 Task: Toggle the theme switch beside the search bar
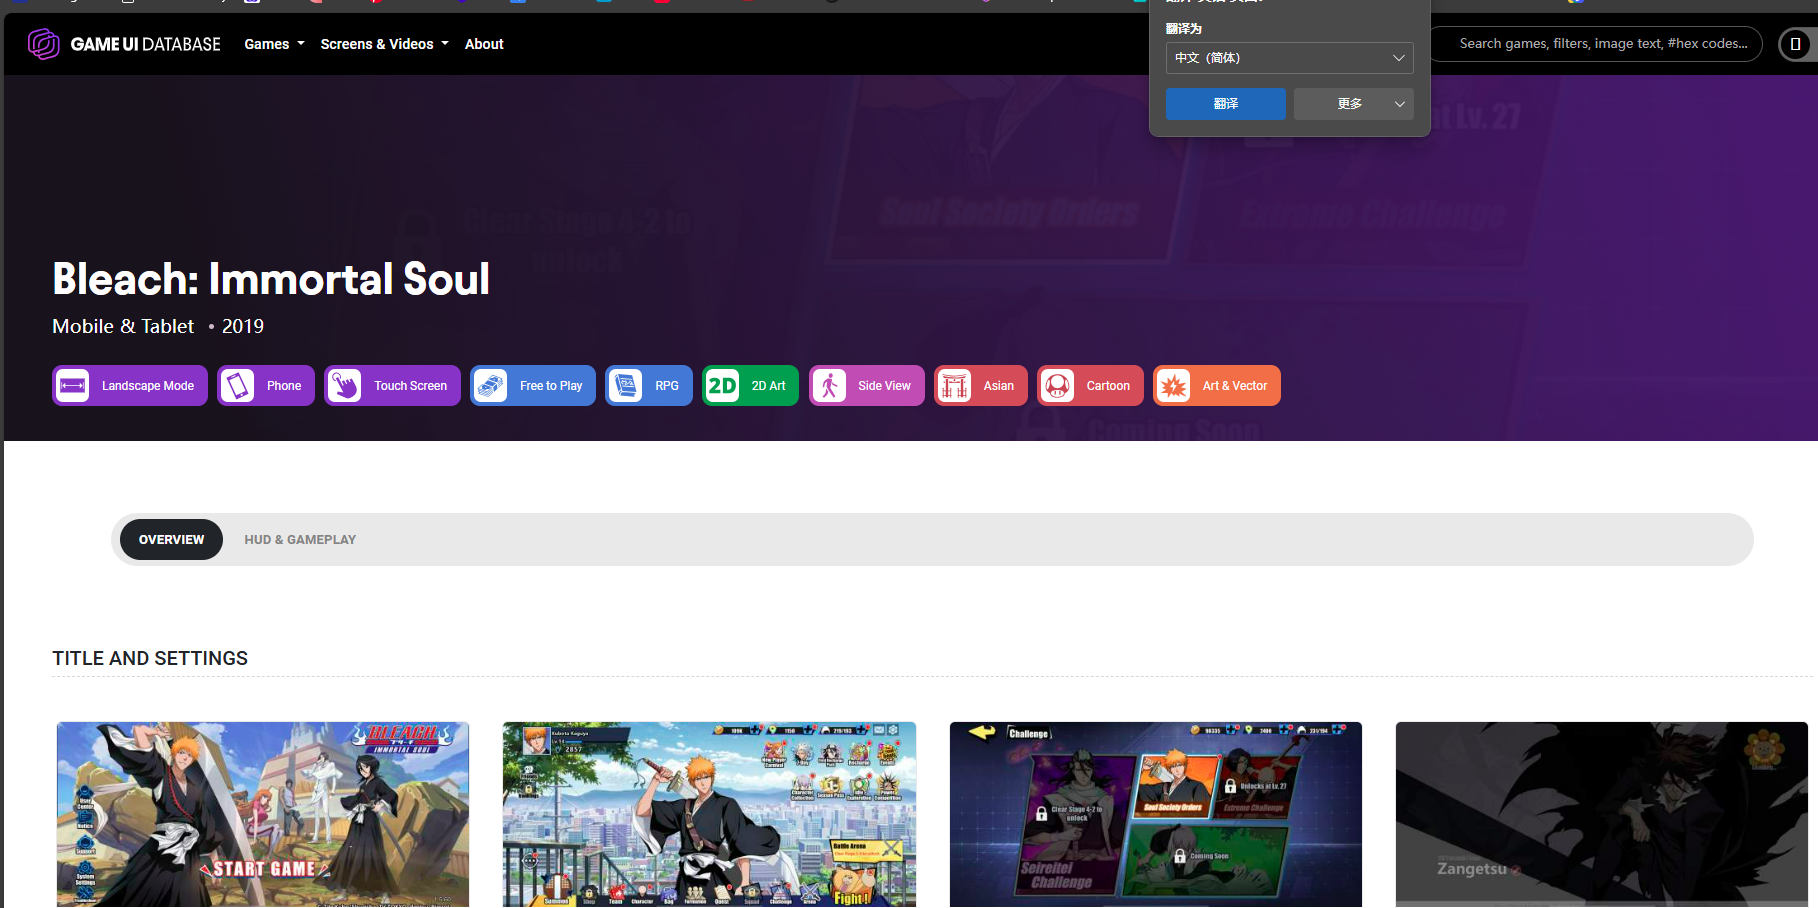click(1796, 44)
